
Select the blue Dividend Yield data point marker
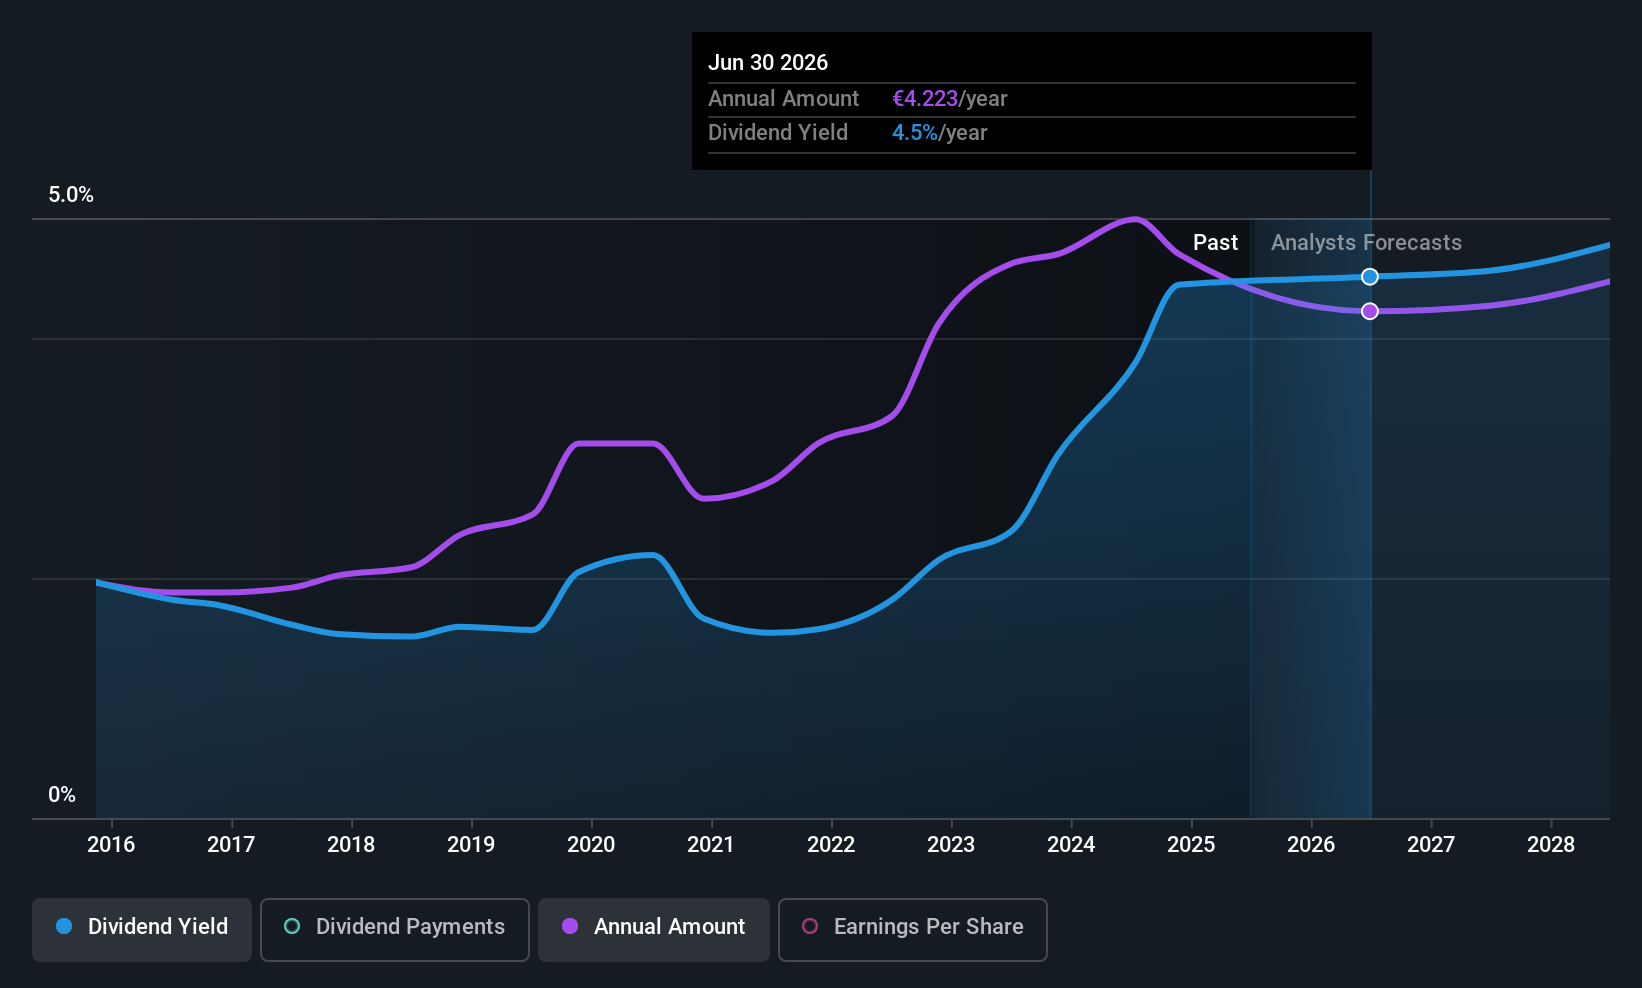coord(1370,277)
